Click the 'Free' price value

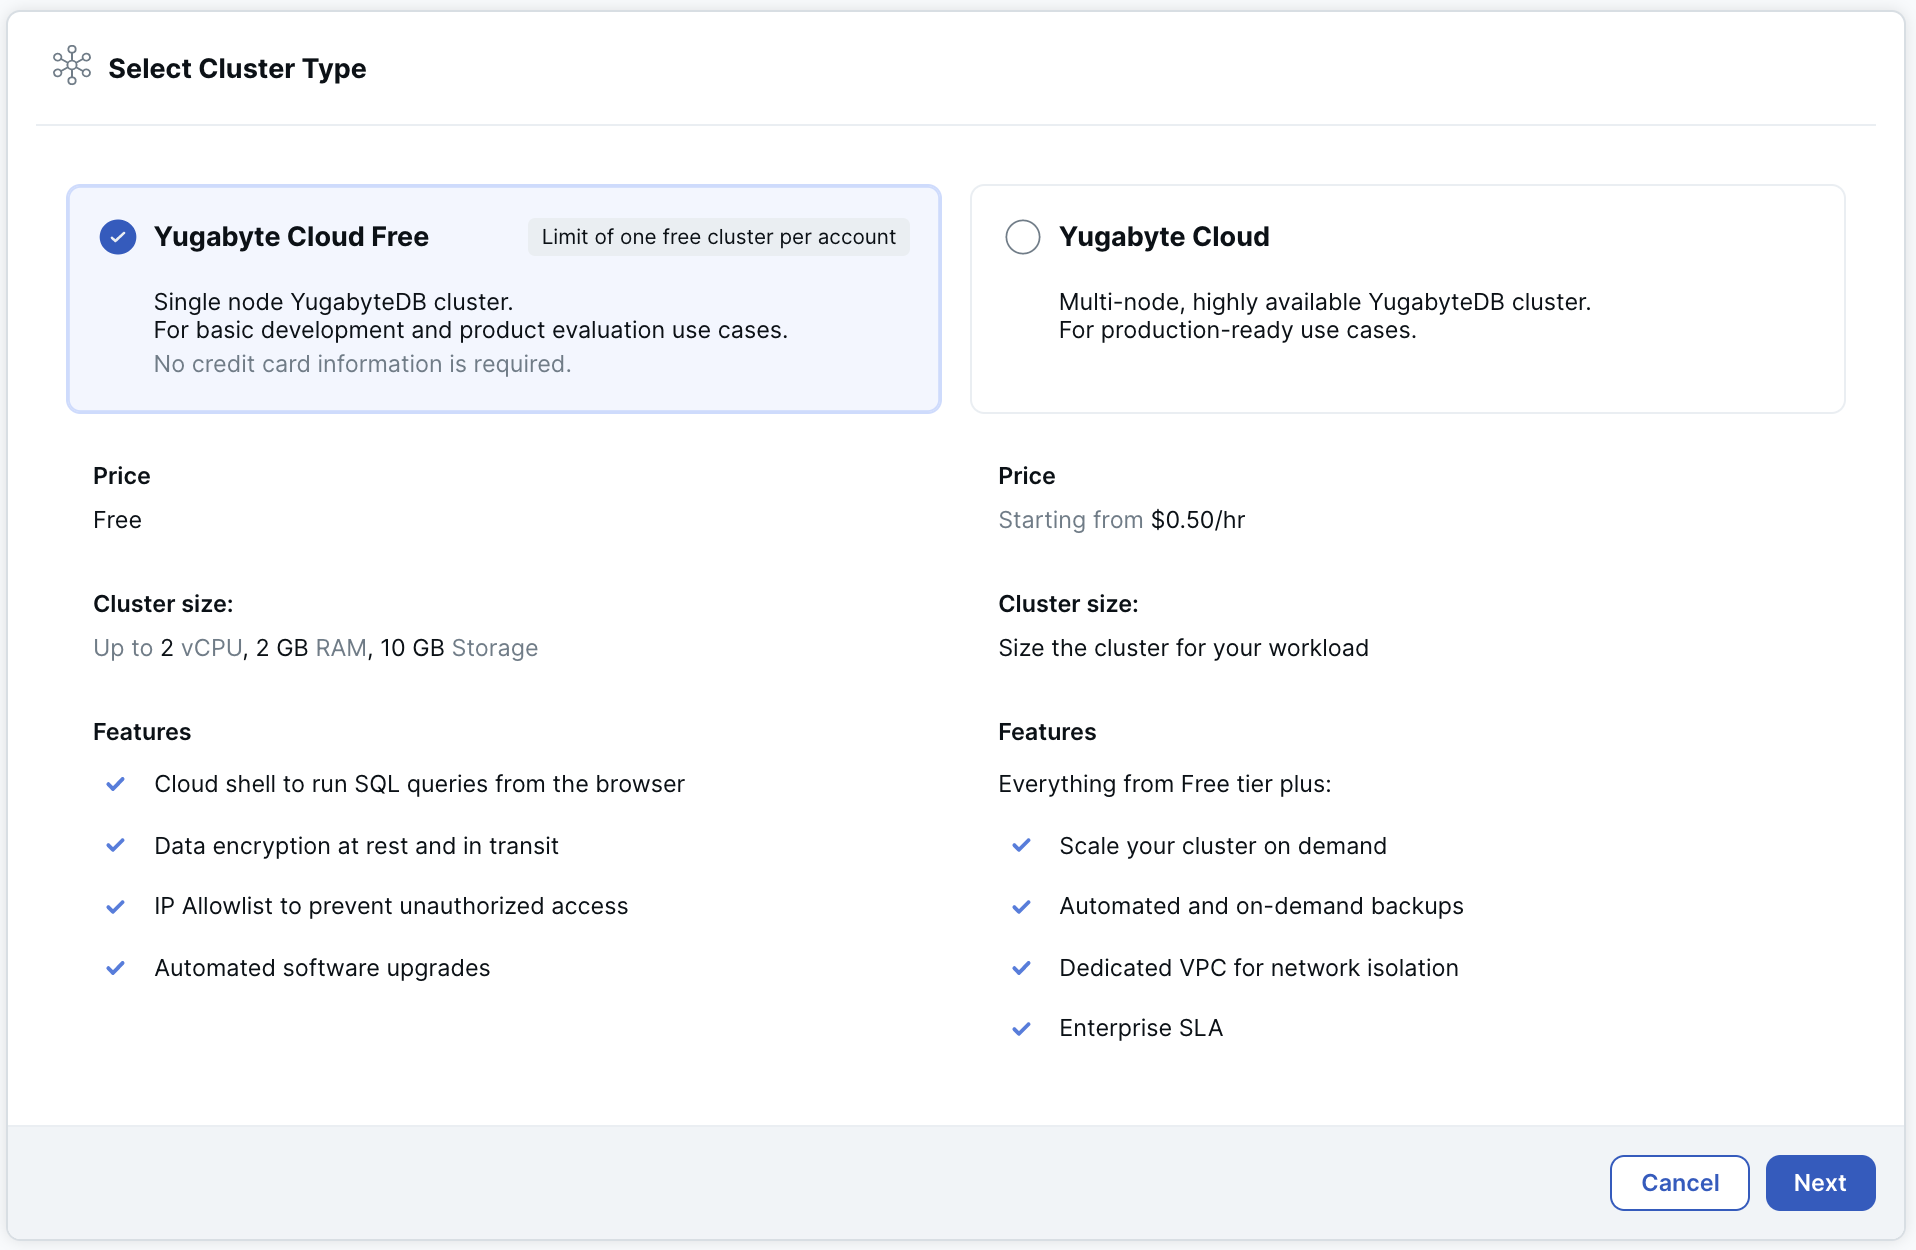click(117, 520)
